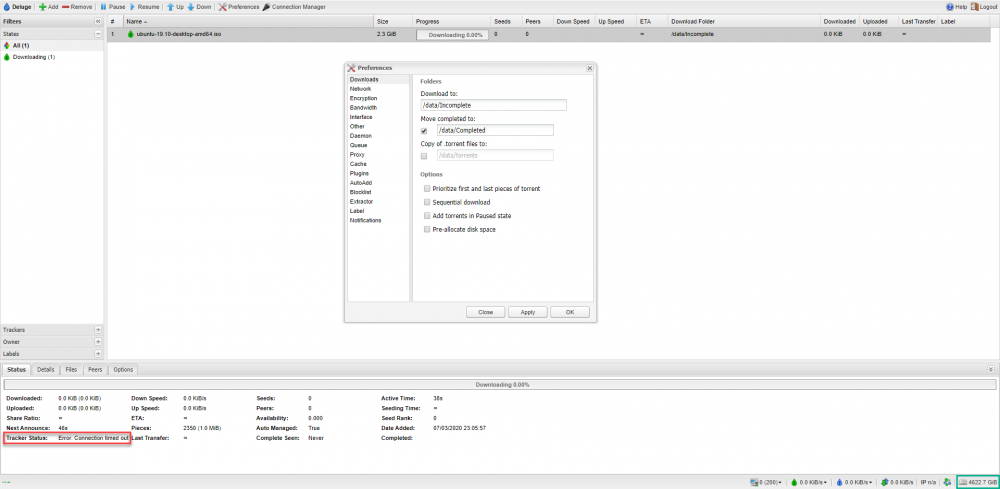Click the Close button in Preferences
1000x489 pixels.
point(485,312)
